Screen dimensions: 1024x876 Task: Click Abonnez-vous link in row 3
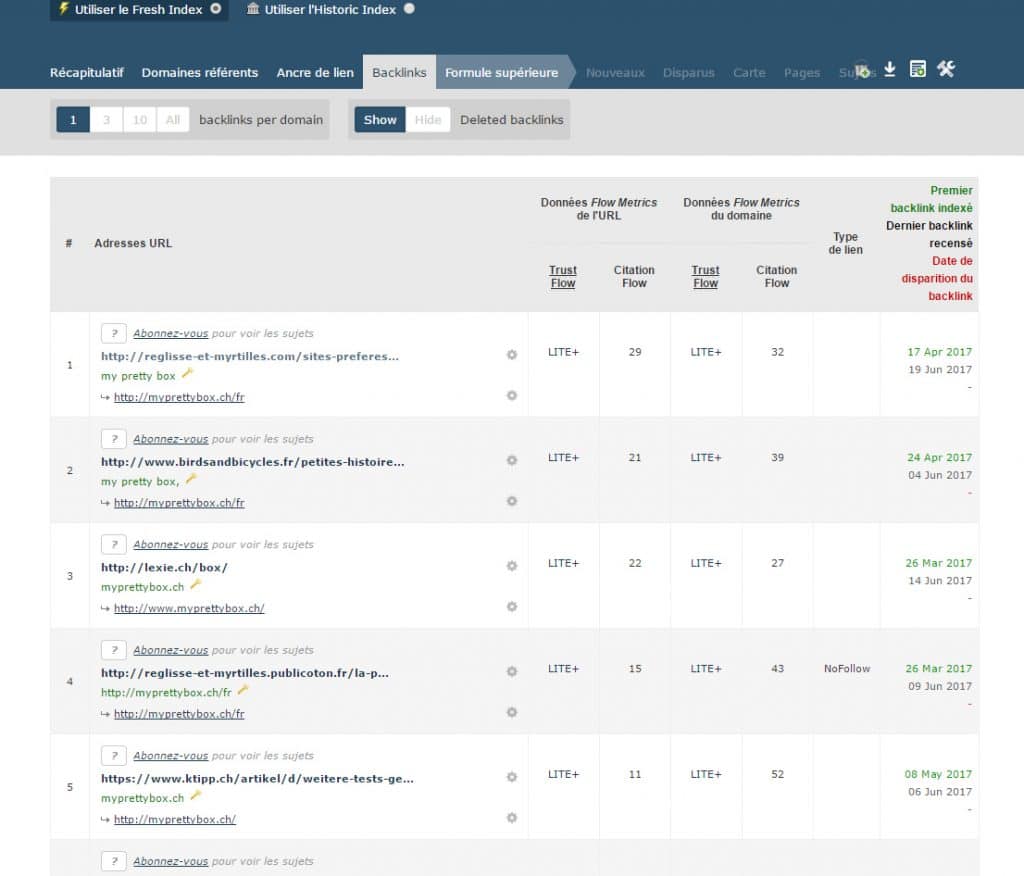(x=170, y=544)
